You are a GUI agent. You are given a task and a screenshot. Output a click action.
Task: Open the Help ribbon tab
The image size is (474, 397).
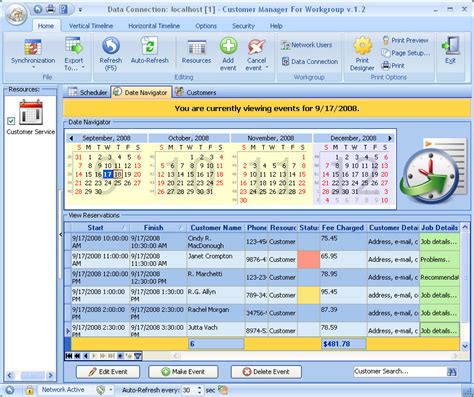tap(276, 26)
